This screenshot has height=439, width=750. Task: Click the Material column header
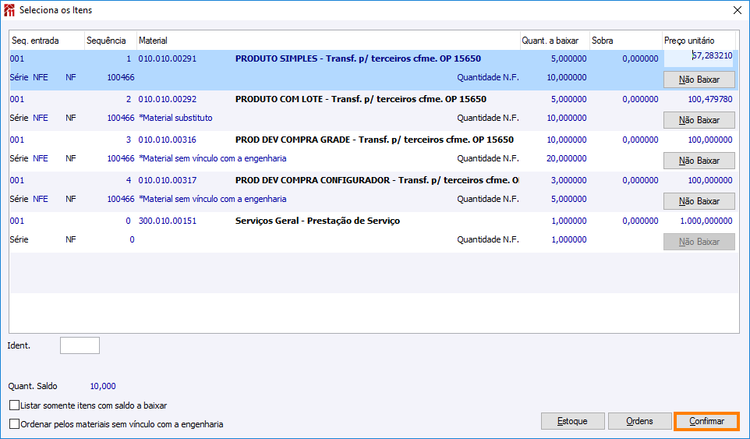tap(328, 41)
